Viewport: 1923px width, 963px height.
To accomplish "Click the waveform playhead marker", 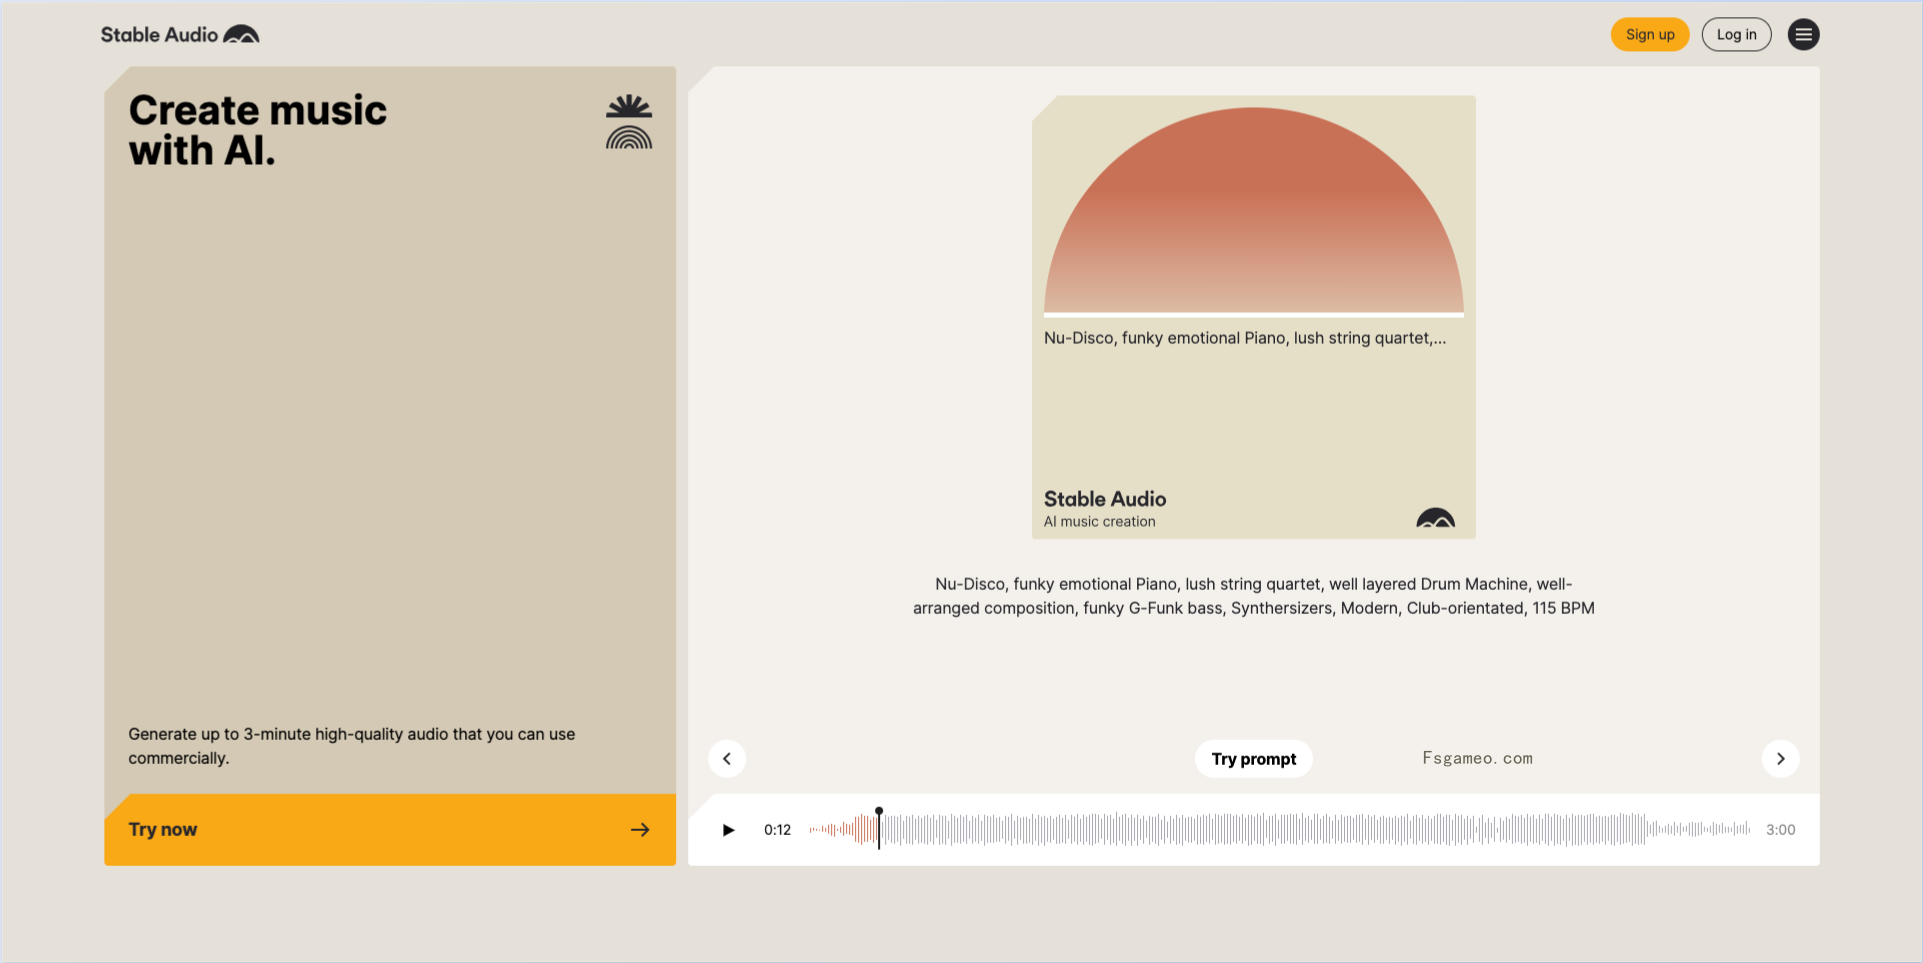I will point(879,828).
